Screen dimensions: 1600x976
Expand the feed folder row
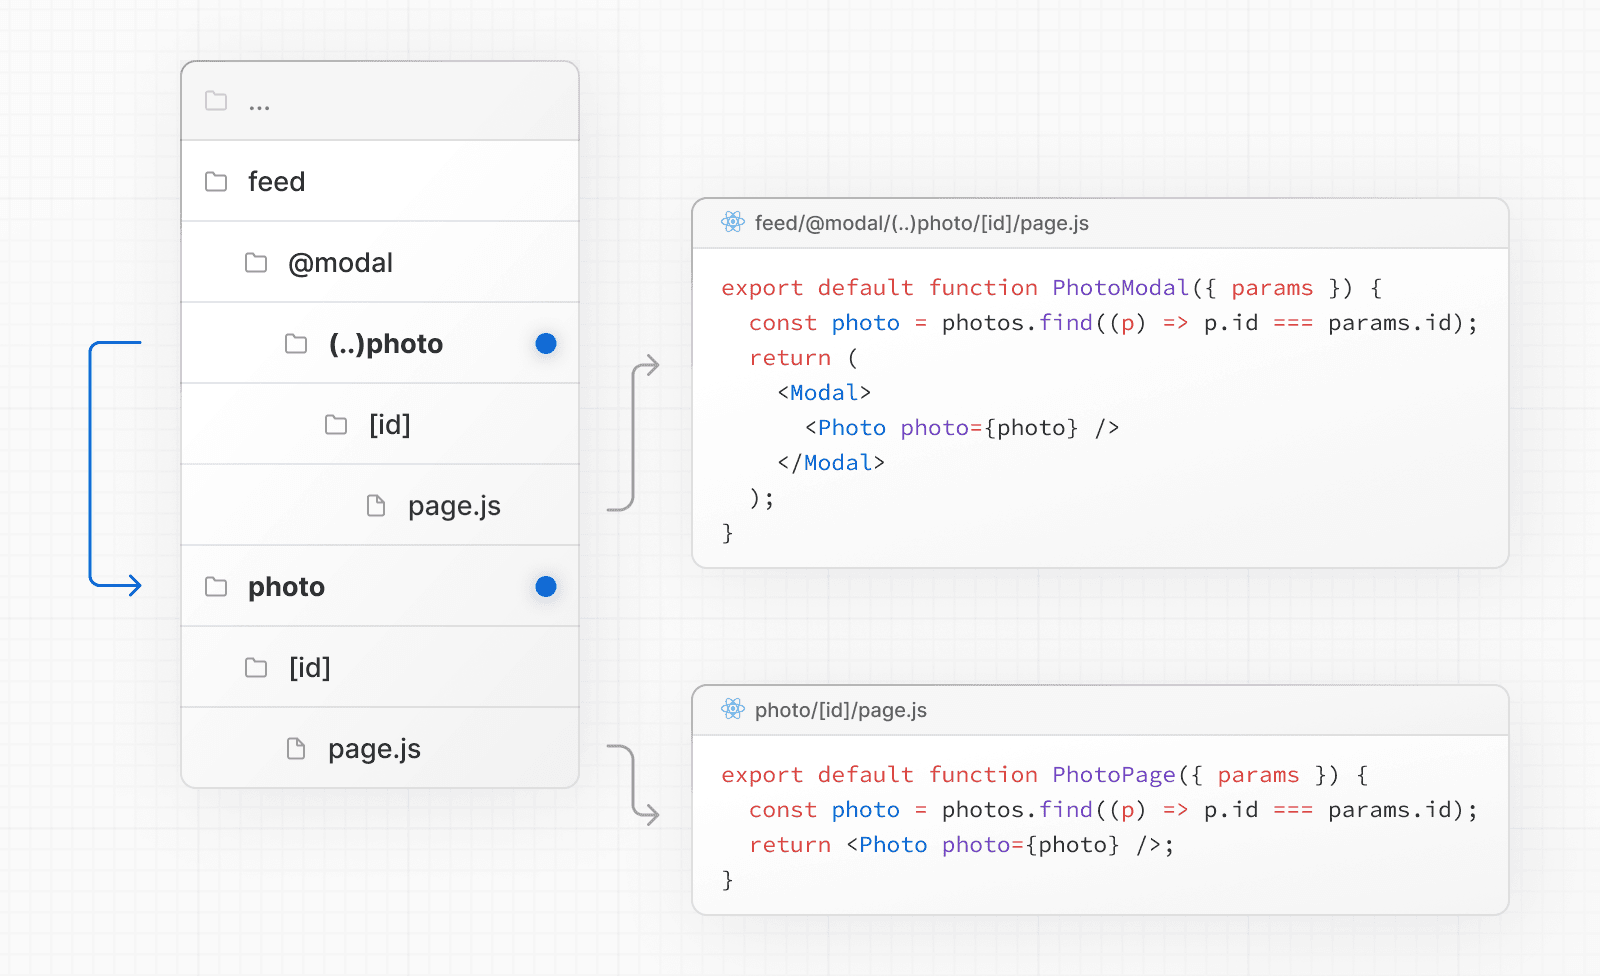pyautogui.click(x=277, y=181)
